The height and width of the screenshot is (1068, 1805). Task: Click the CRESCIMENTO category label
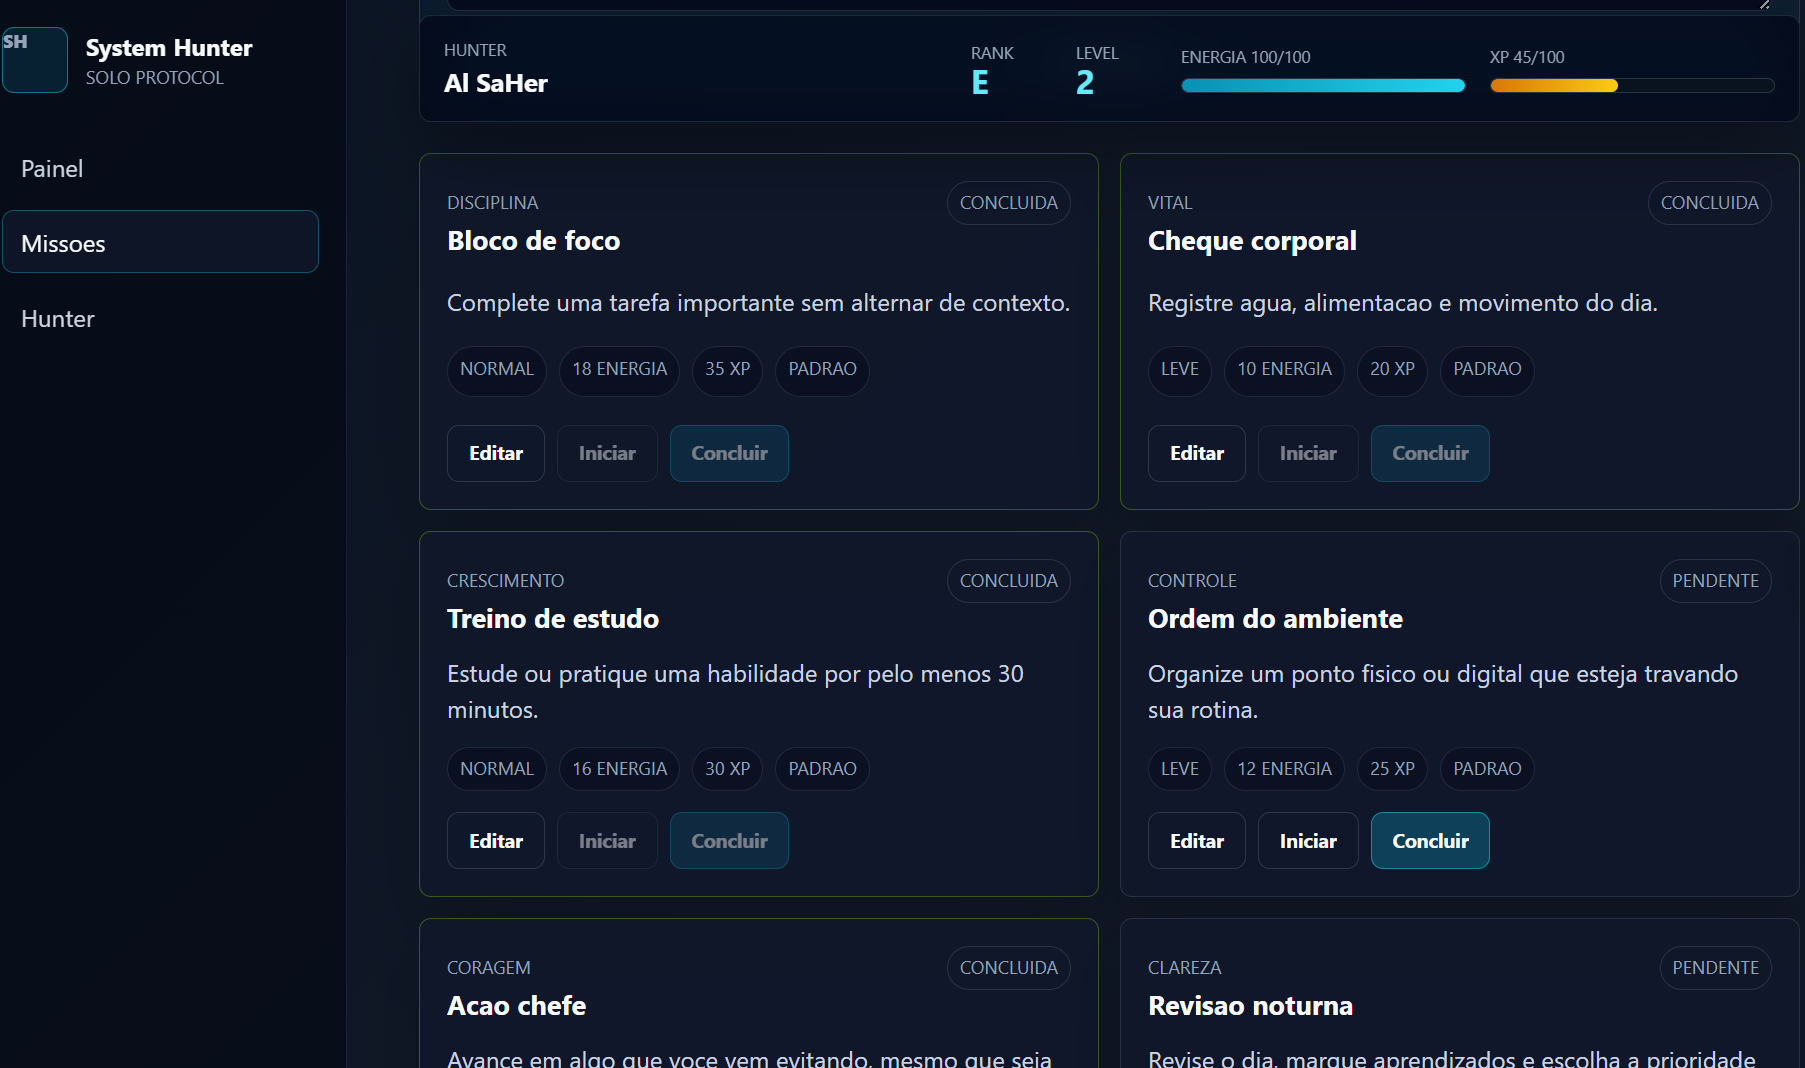tap(505, 581)
